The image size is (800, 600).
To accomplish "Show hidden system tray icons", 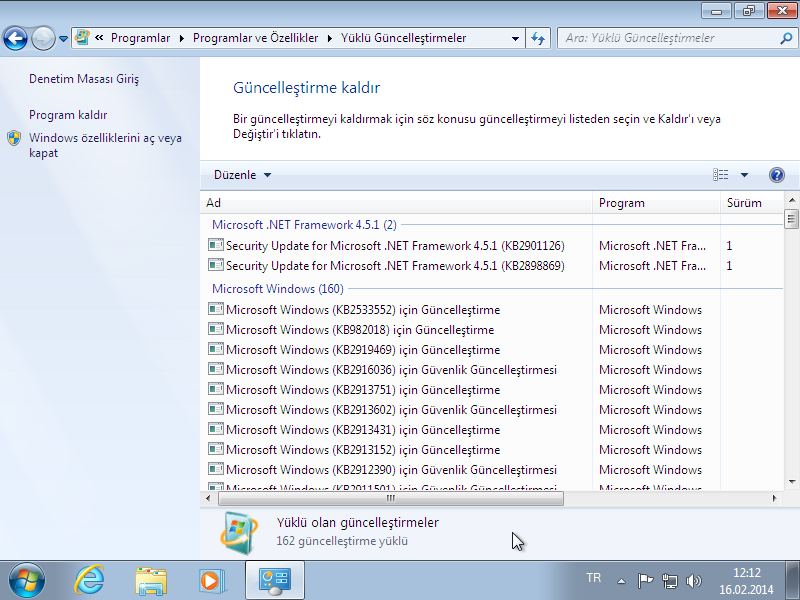I will tap(621, 580).
